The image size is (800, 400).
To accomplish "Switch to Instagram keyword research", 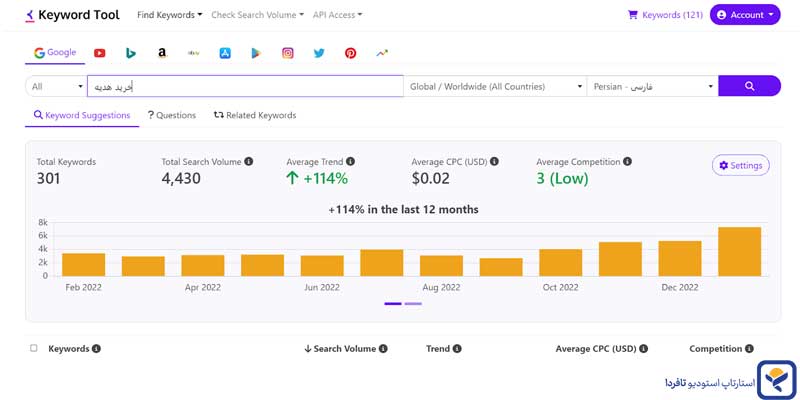I will pyautogui.click(x=288, y=53).
